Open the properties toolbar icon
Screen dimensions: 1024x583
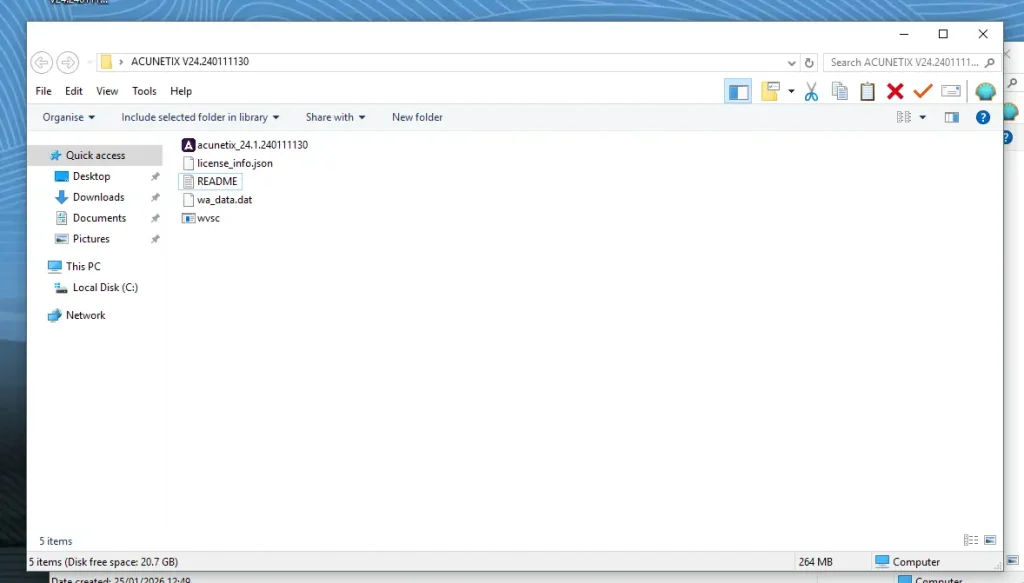(950, 90)
